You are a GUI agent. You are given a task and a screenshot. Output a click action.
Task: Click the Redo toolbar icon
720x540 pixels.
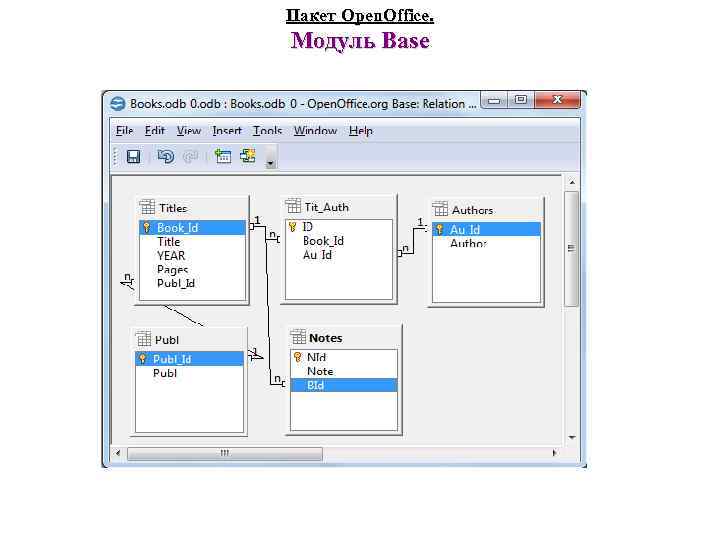tap(190, 157)
